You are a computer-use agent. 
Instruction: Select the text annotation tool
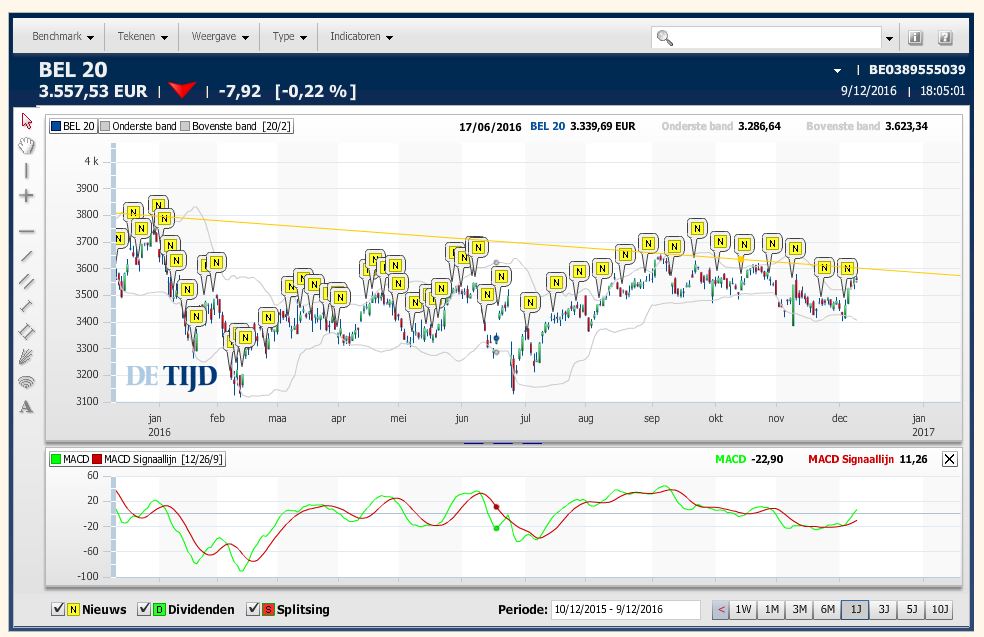(27, 406)
